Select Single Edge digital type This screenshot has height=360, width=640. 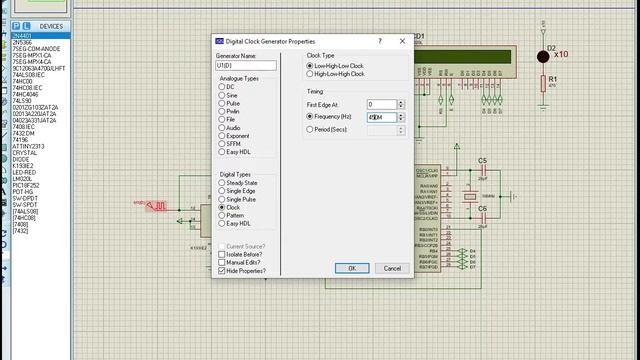(222, 191)
